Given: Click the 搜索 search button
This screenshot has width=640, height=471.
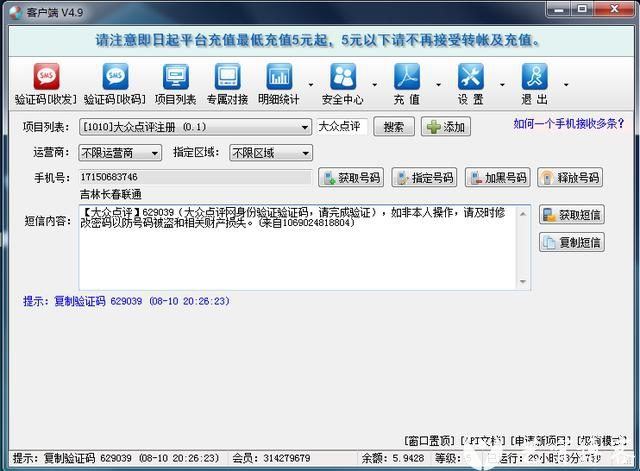Looking at the screenshot, I should 394,127.
